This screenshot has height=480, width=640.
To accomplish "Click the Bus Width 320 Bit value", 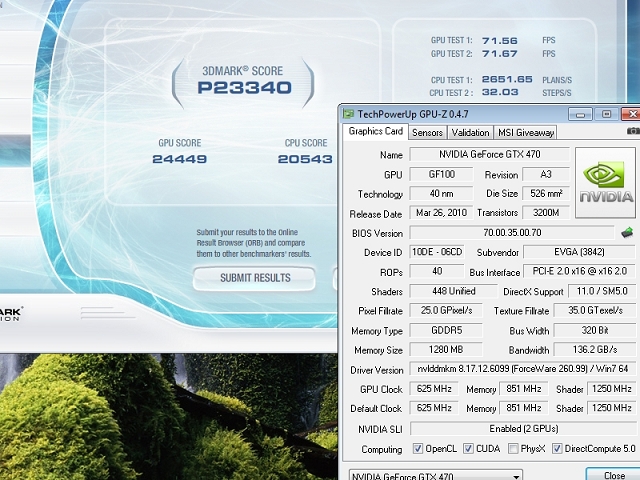I will (x=595, y=330).
